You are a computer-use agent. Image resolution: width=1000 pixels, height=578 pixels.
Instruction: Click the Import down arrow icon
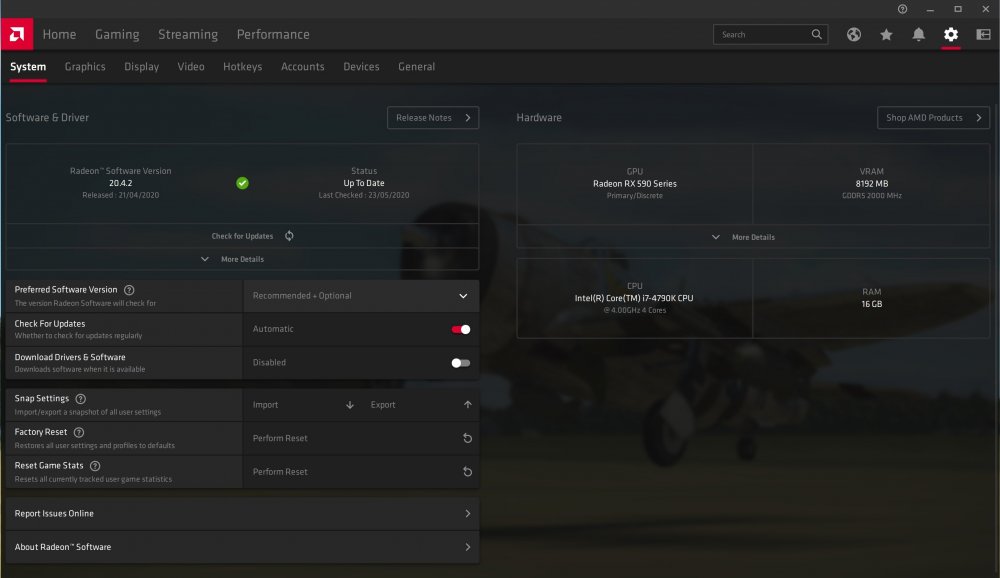pos(349,405)
